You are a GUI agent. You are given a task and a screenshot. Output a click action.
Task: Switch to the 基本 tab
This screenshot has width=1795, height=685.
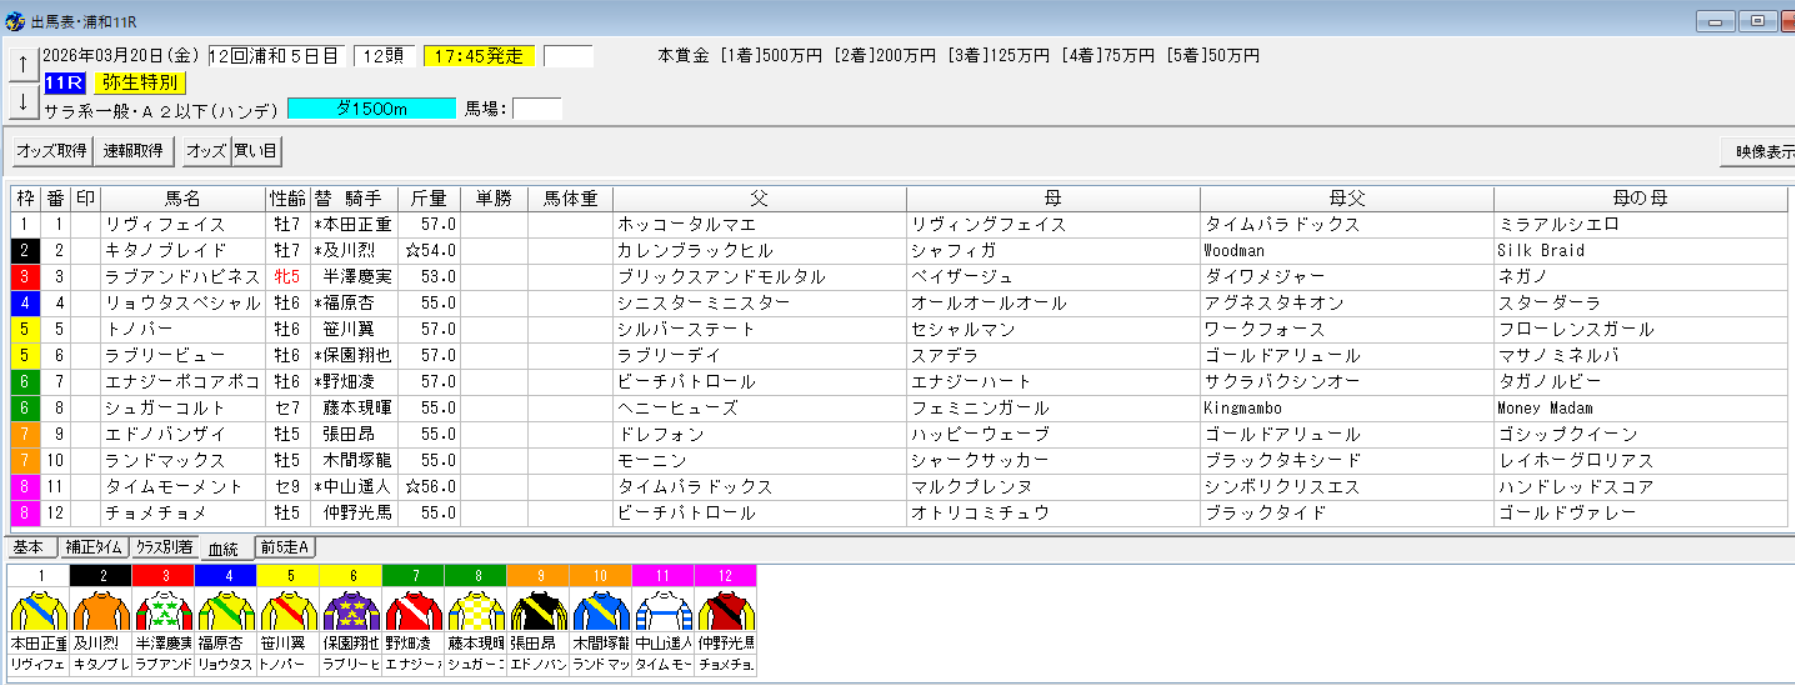click(29, 547)
